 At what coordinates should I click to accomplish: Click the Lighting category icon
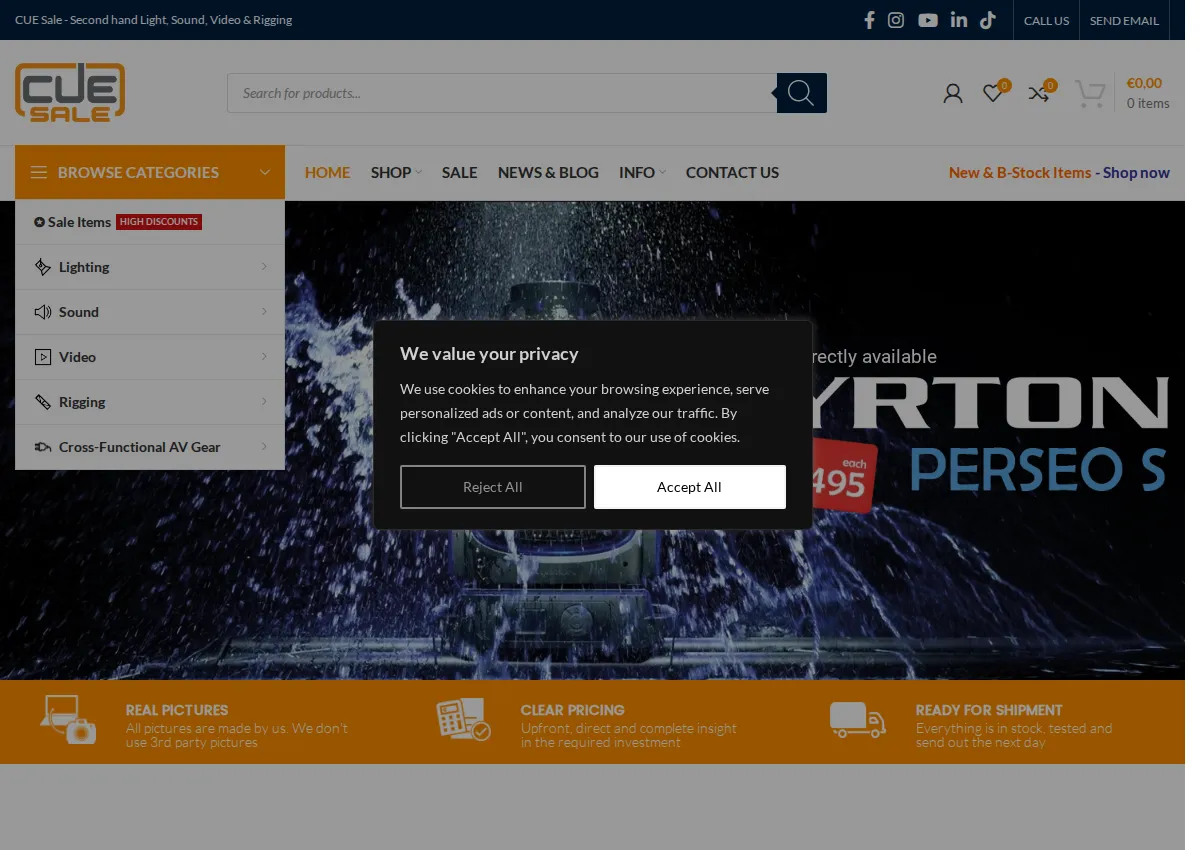point(43,267)
